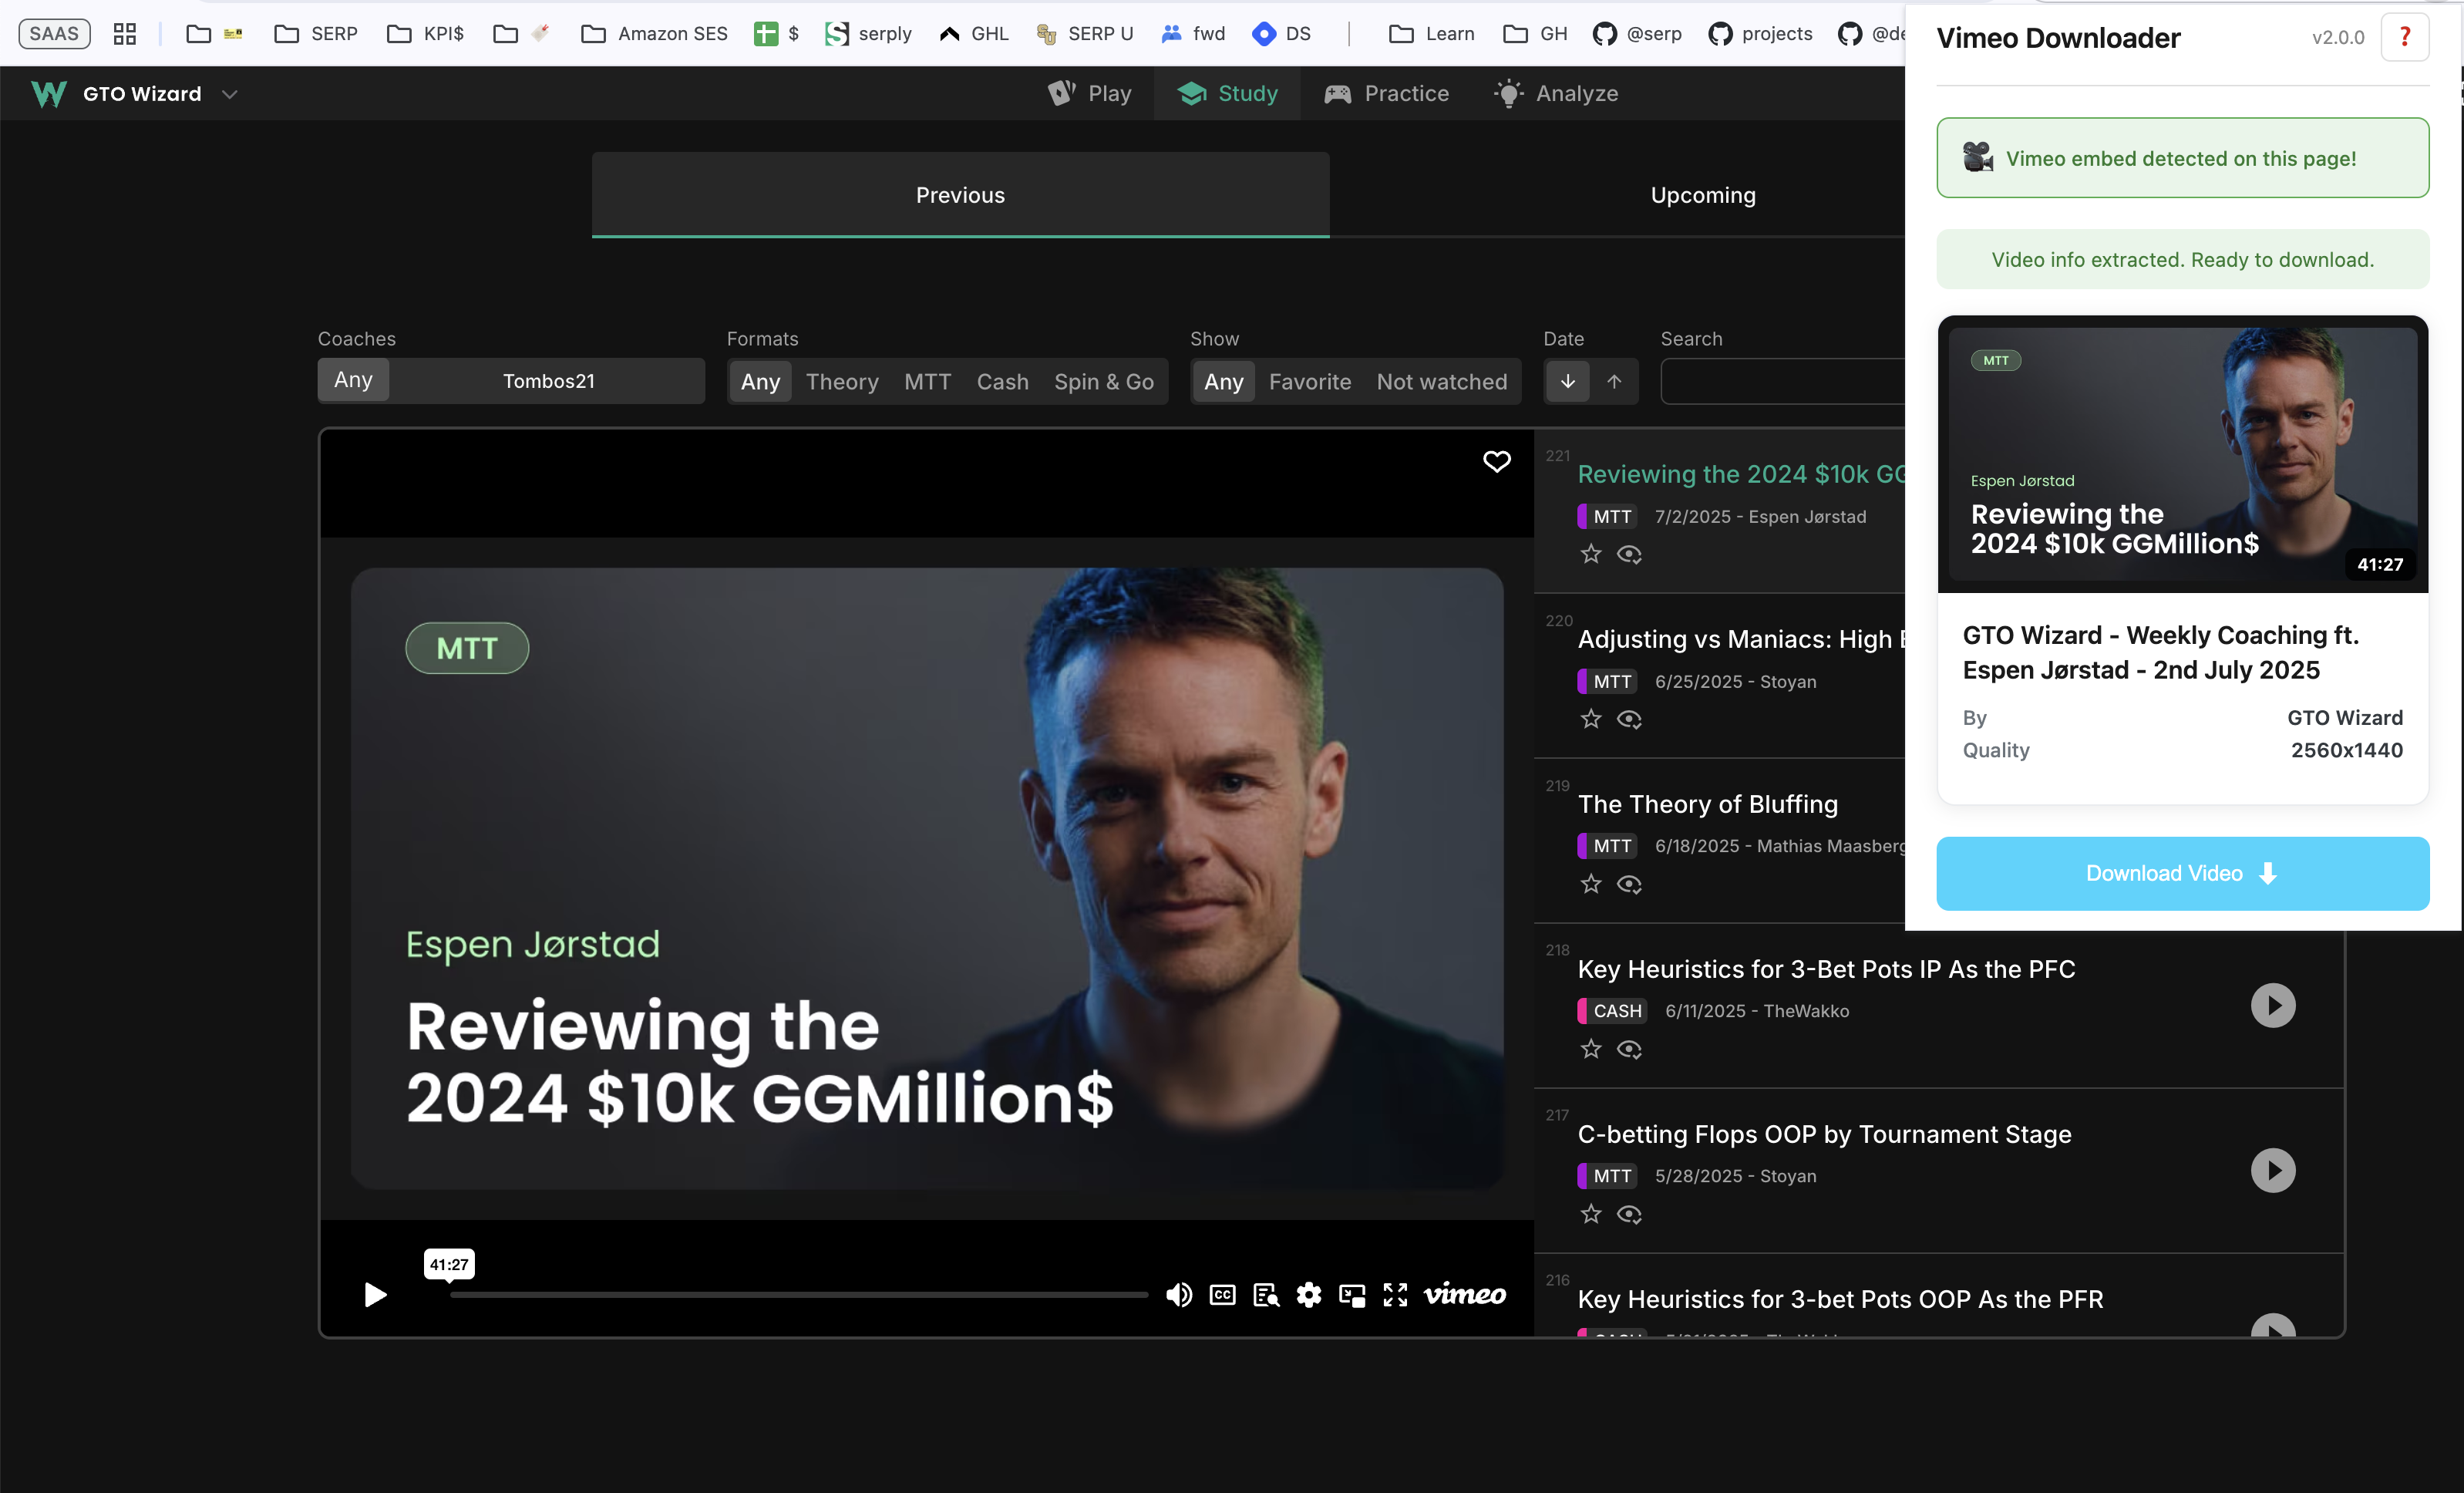Favorite The Theory of Bluffing video

pyautogui.click(x=1591, y=883)
